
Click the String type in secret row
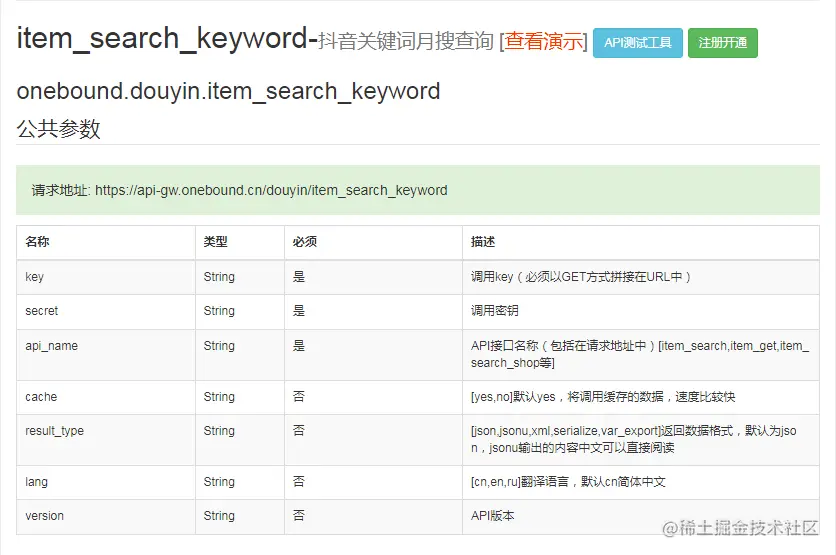click(x=219, y=311)
